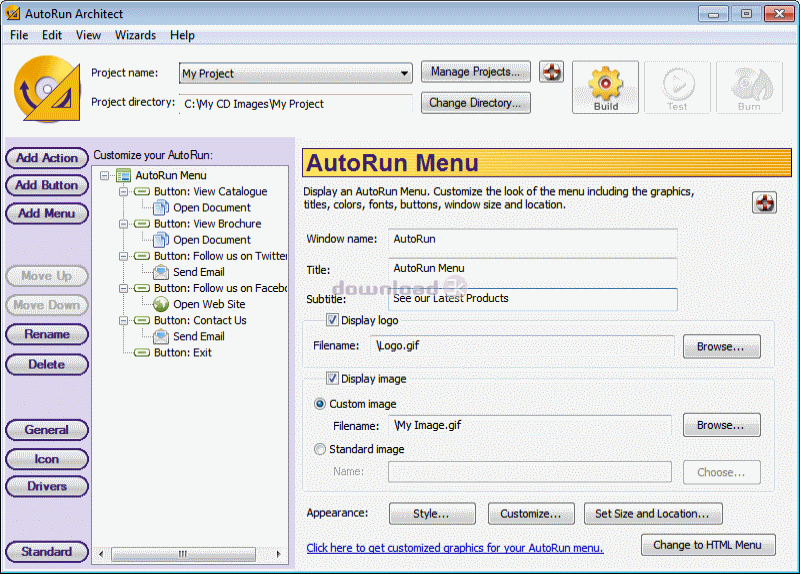Click the Add Action button
The image size is (800, 574).
47,158
